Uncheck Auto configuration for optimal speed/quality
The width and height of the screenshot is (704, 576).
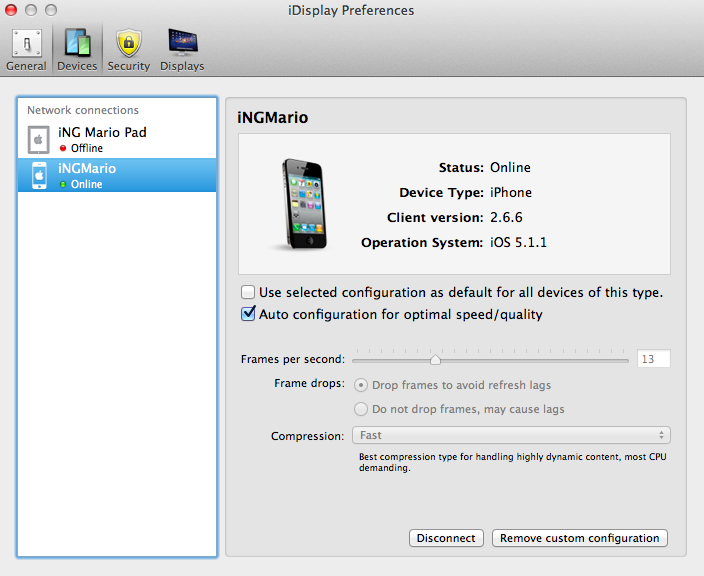click(x=248, y=314)
